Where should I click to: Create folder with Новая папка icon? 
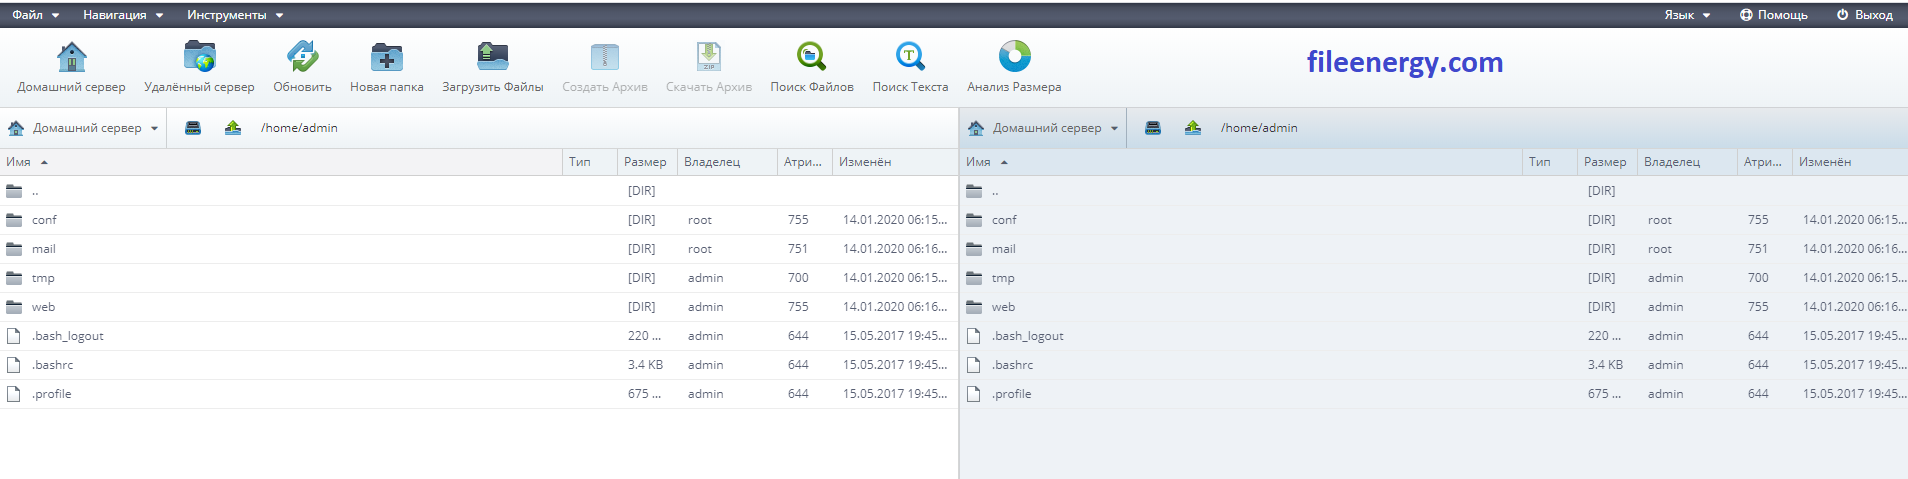point(386,57)
